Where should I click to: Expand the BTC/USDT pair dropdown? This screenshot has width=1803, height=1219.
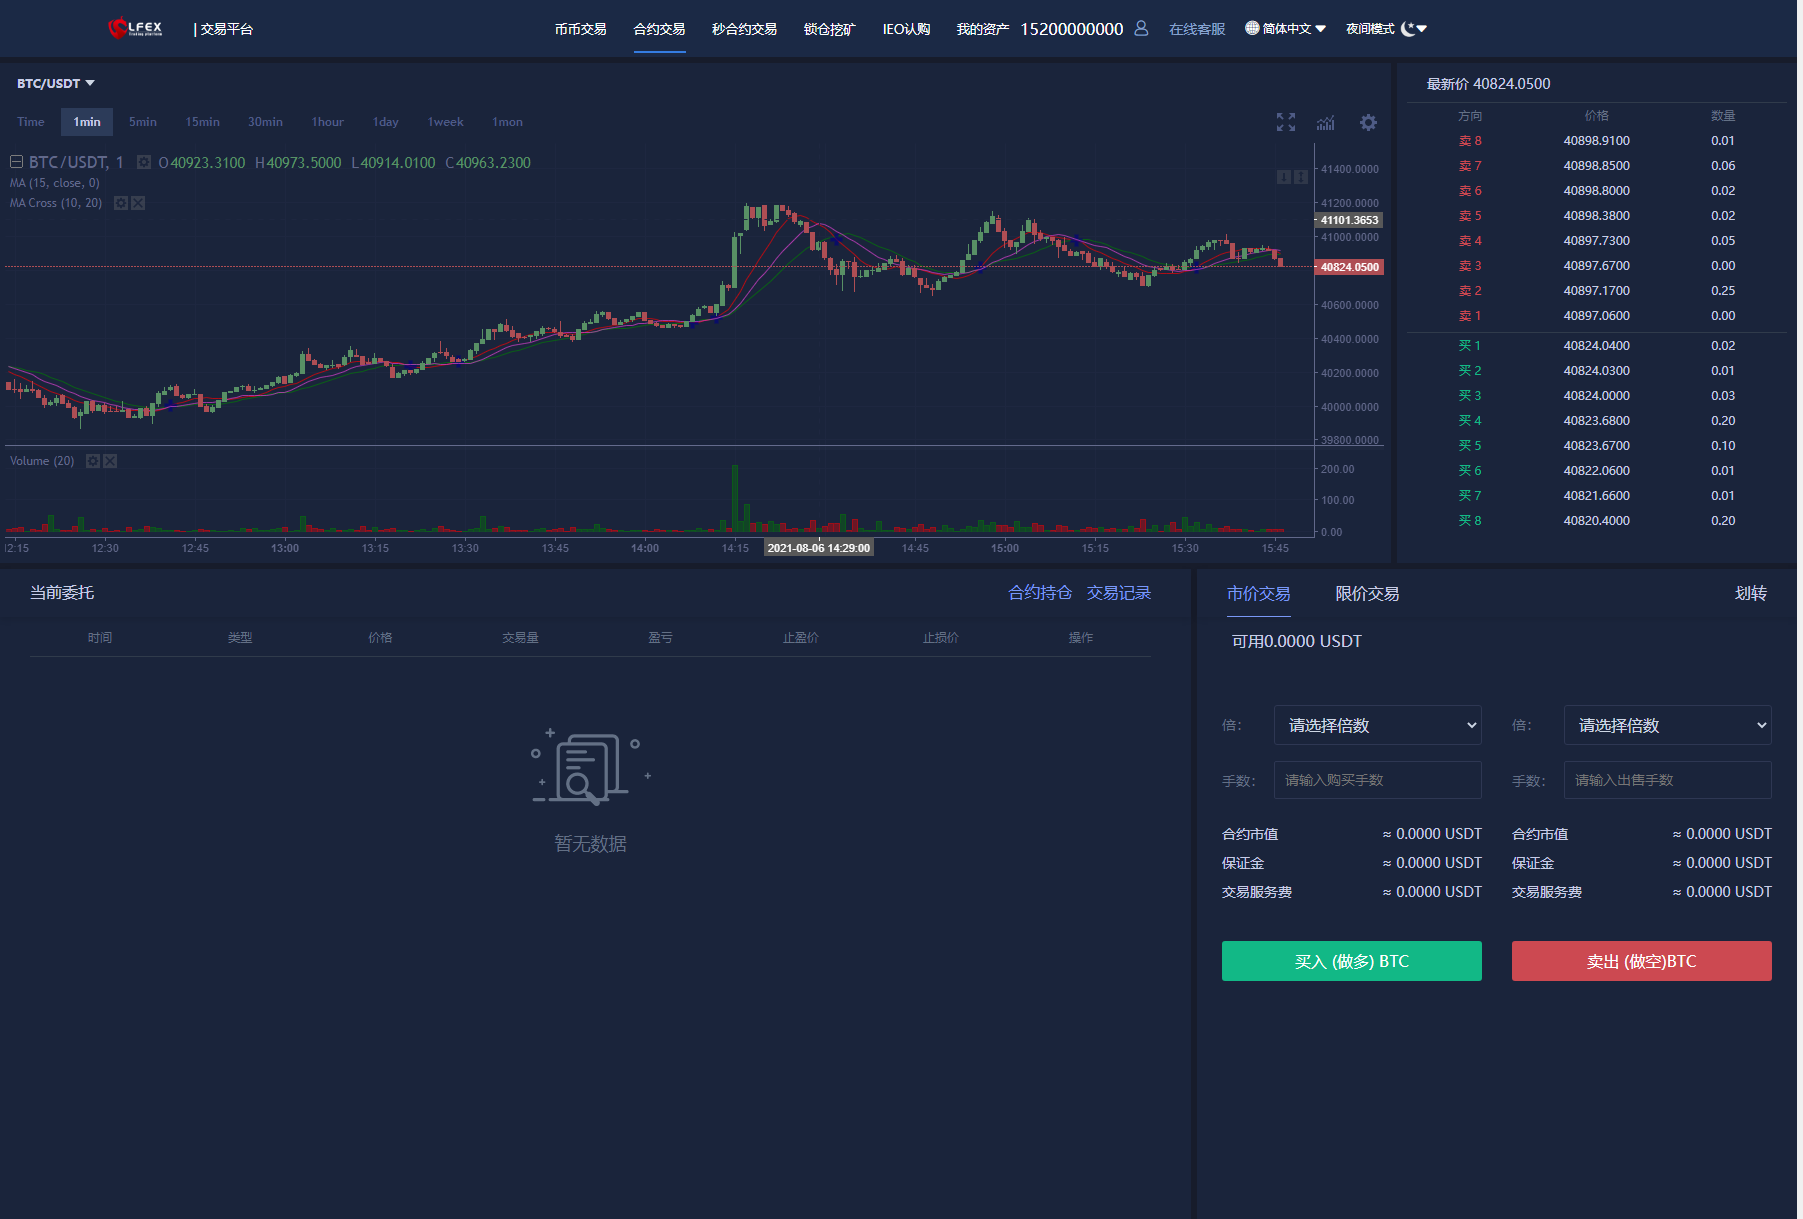point(56,83)
